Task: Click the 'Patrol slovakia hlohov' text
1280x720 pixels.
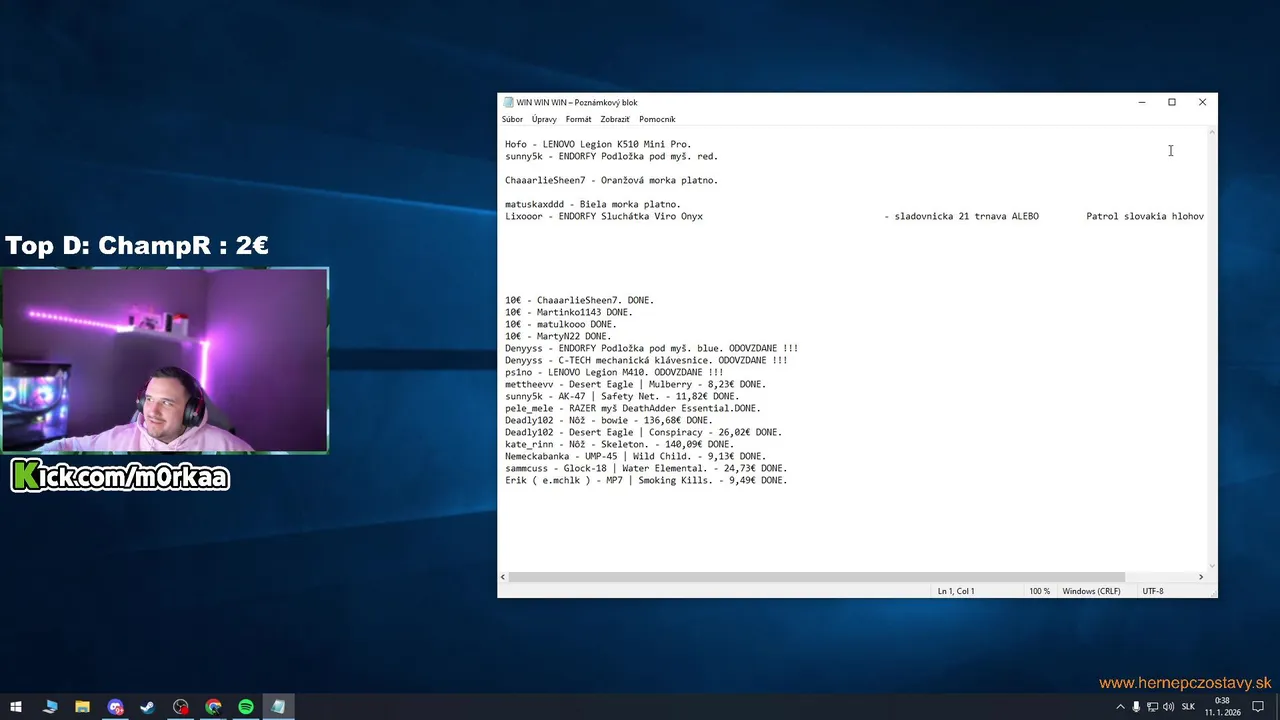Action: point(1145,216)
